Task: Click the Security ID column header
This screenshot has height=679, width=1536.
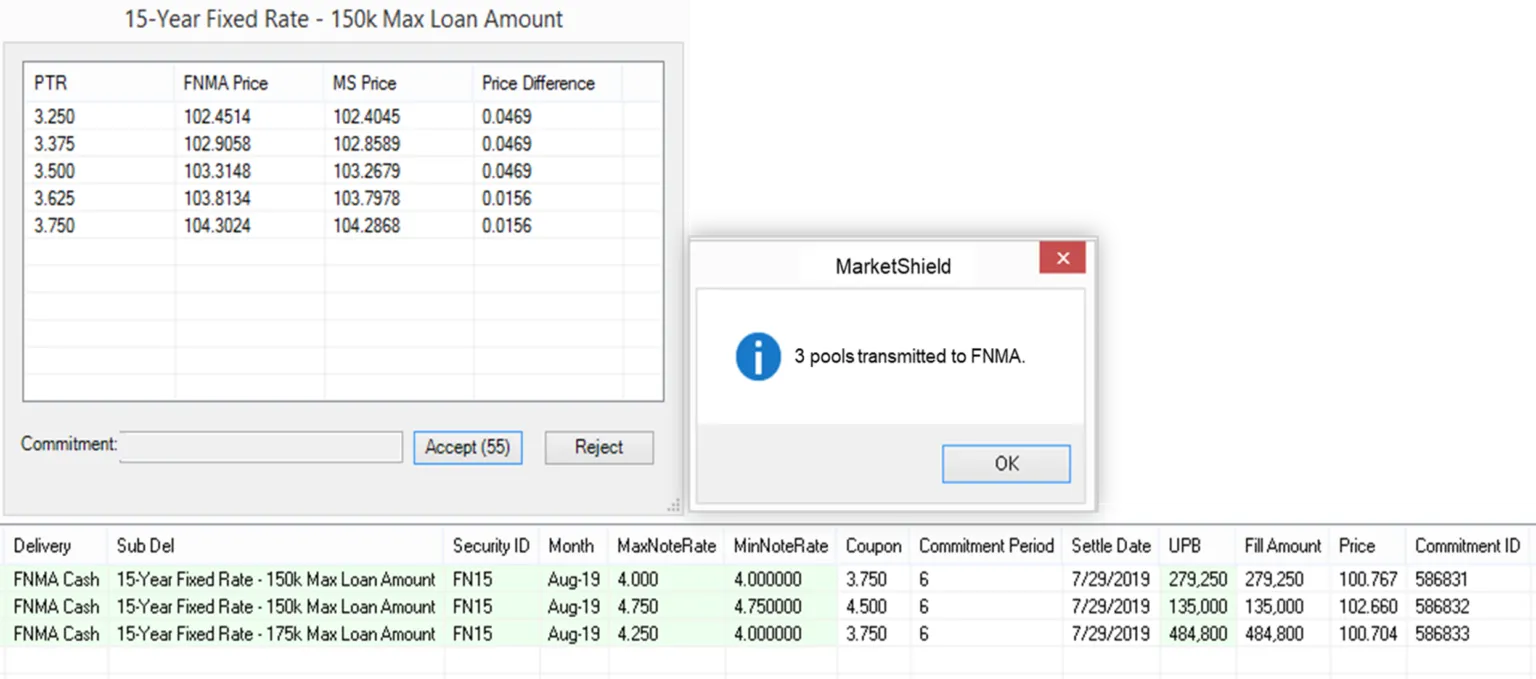Action: point(490,546)
